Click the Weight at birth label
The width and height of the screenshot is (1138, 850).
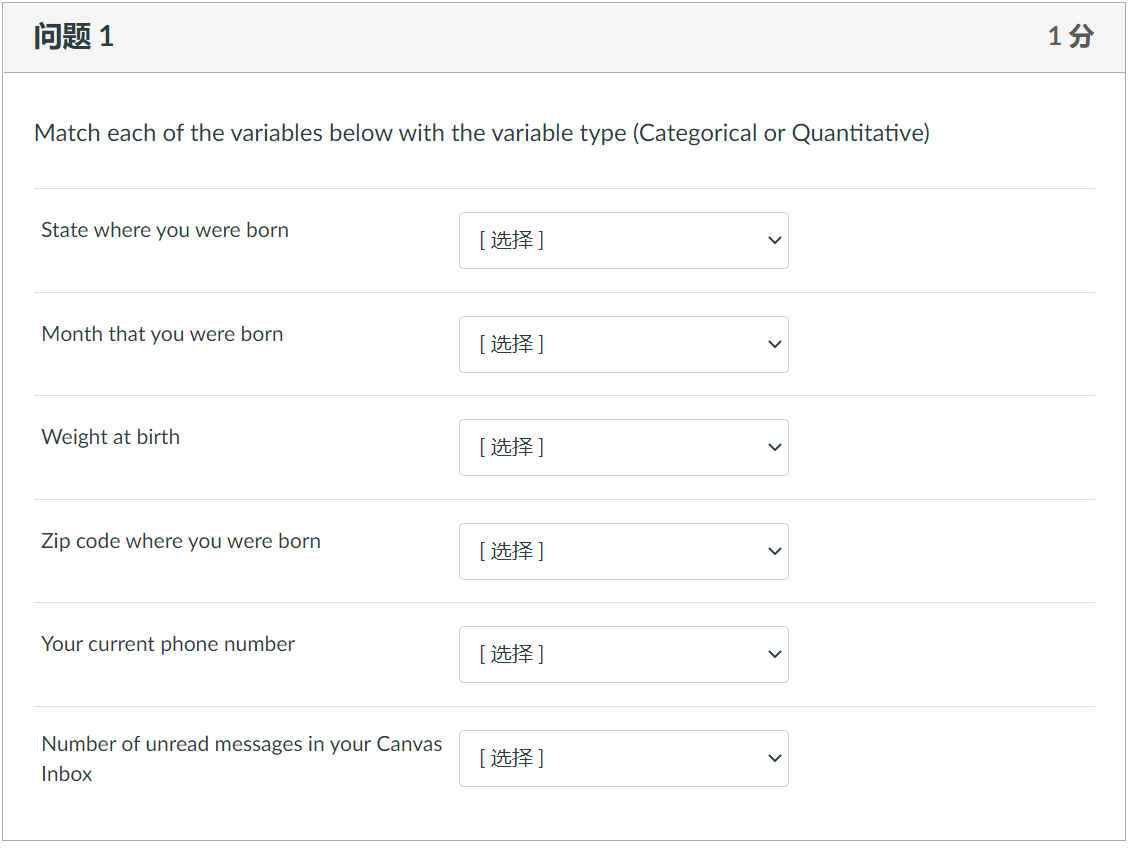pos(110,437)
